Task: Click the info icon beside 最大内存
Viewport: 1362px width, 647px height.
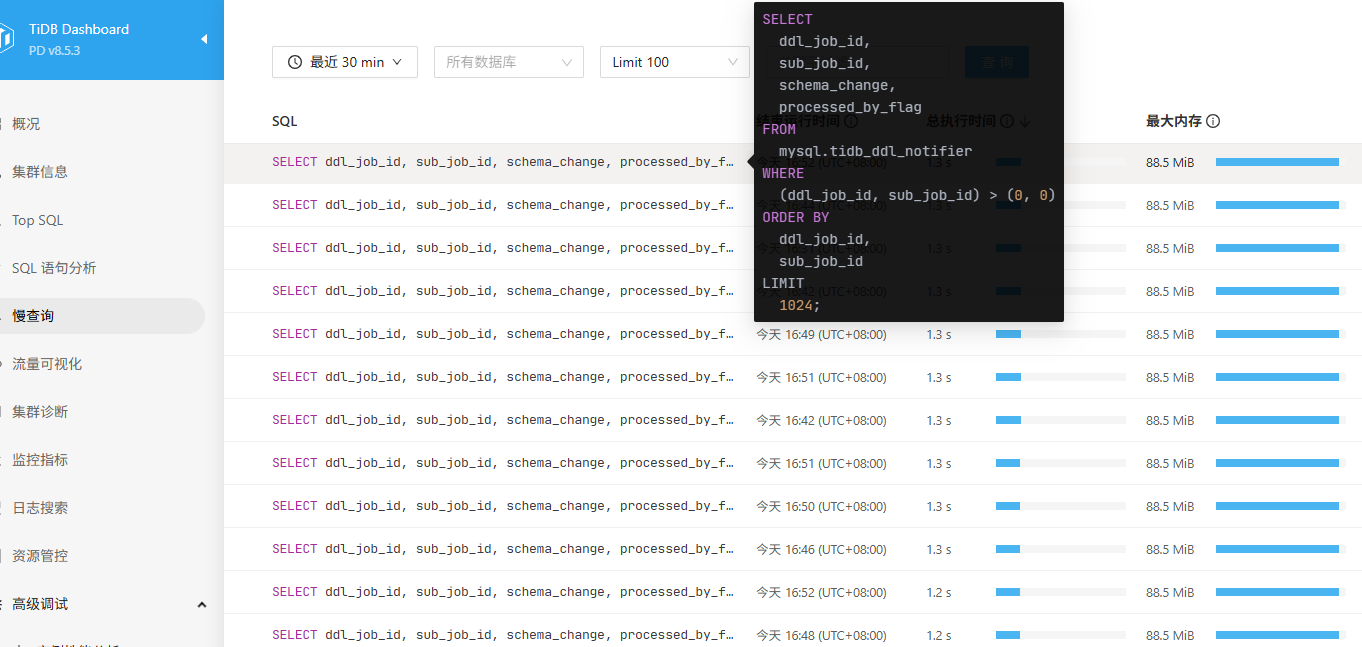Action: pyautogui.click(x=1213, y=121)
